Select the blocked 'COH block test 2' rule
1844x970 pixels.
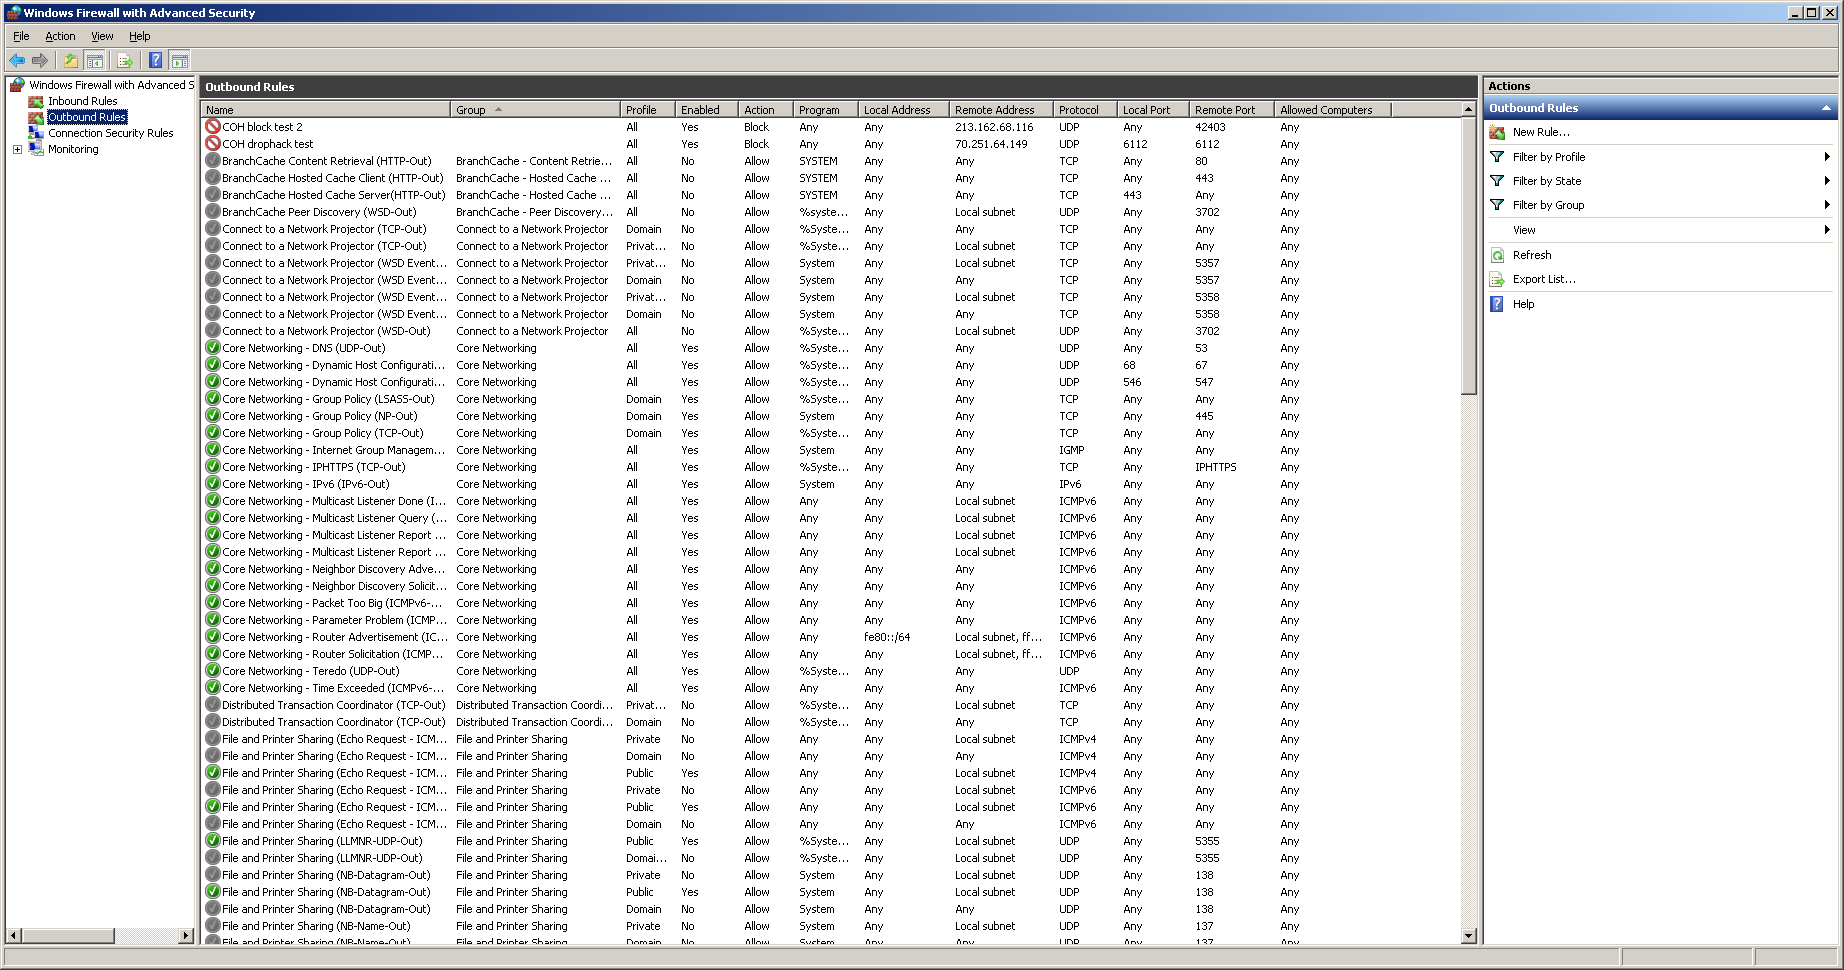coord(262,127)
